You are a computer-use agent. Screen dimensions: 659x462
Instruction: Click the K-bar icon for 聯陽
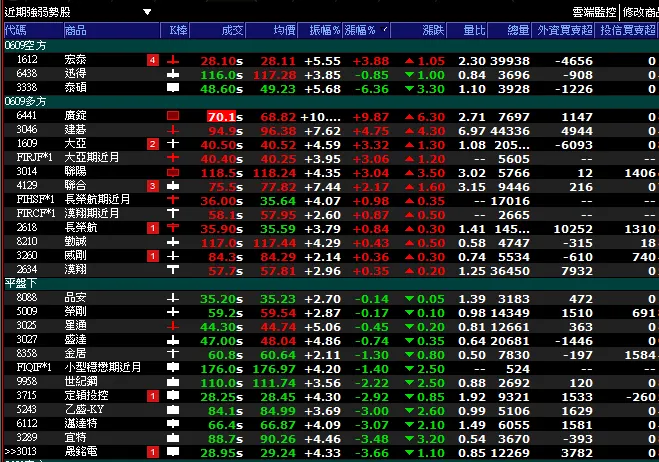click(x=173, y=172)
